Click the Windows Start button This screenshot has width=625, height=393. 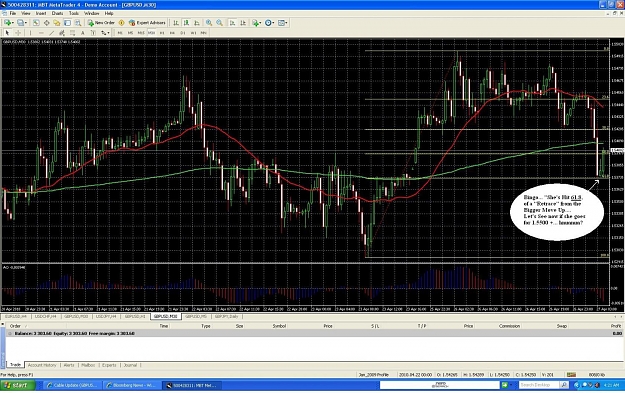click(18, 385)
